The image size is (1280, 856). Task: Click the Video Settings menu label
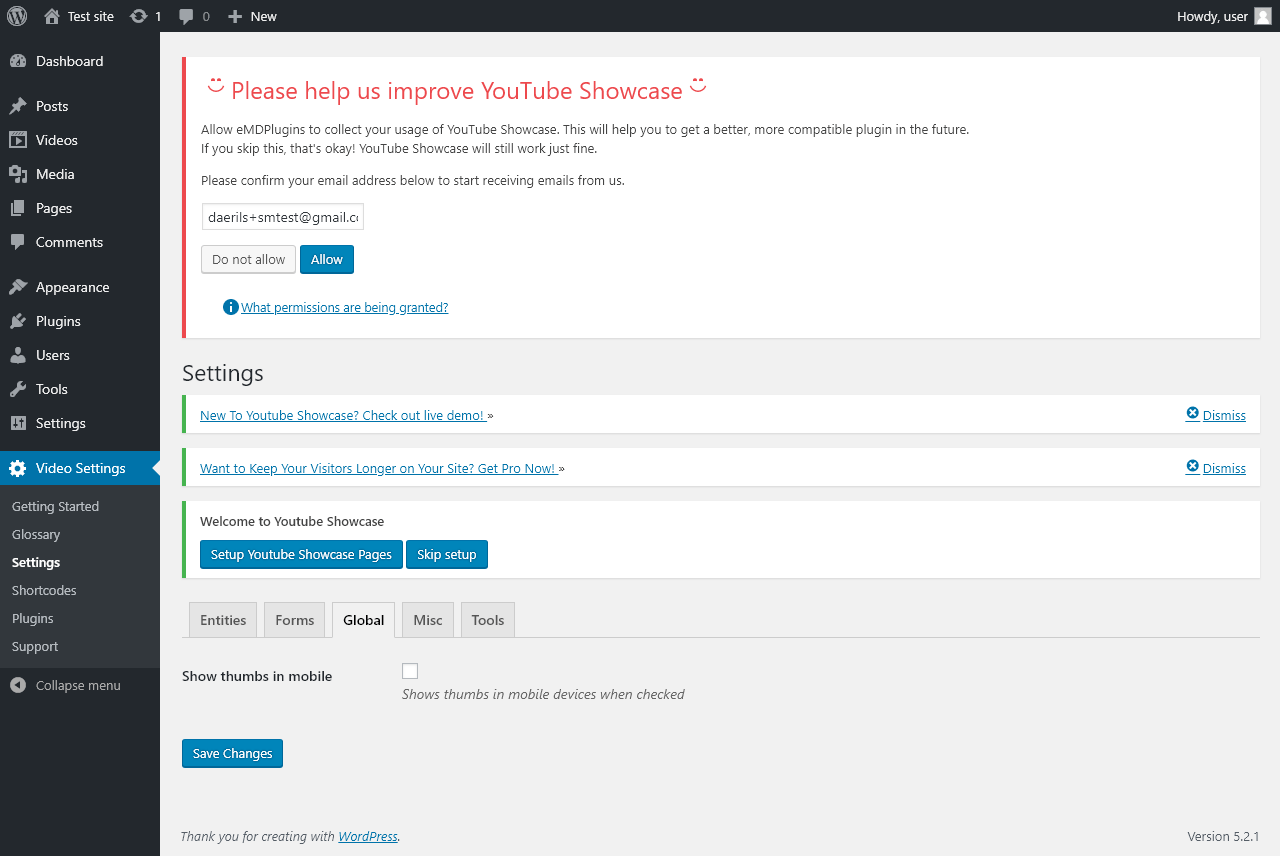[x=81, y=468]
